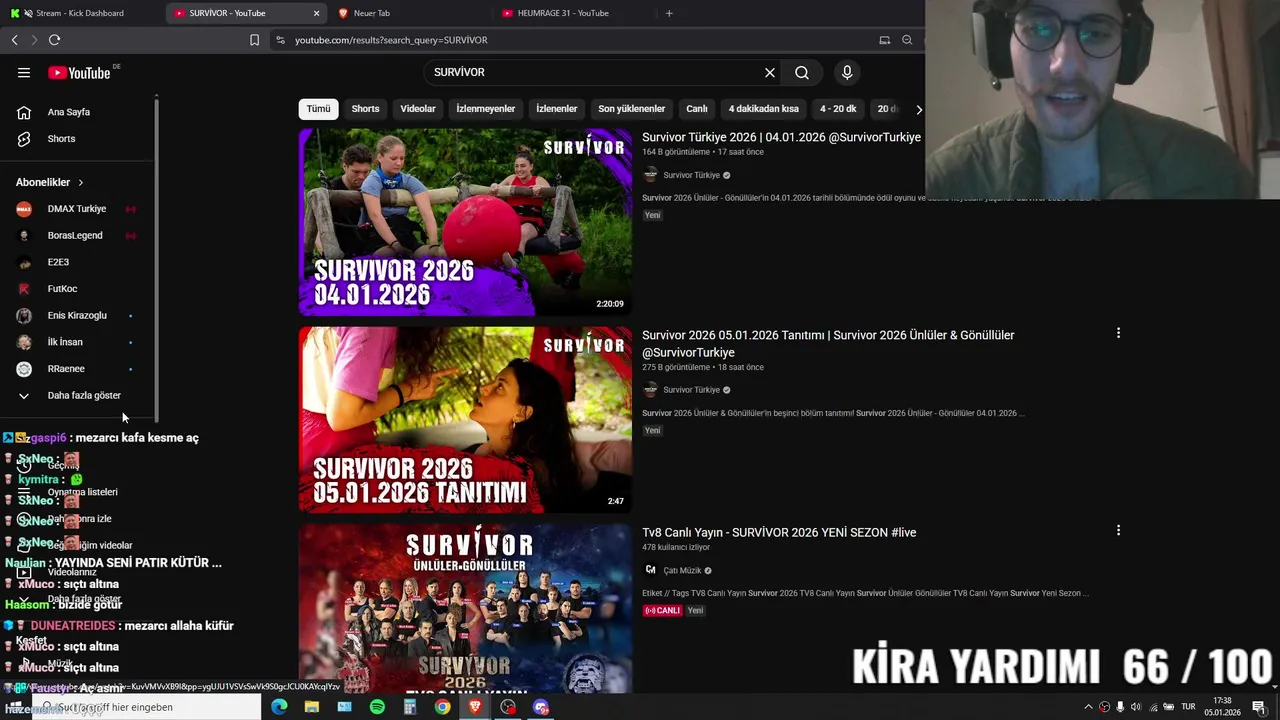The image size is (1280, 720).
Task: Start voice search with microphone icon
Action: coord(847,72)
